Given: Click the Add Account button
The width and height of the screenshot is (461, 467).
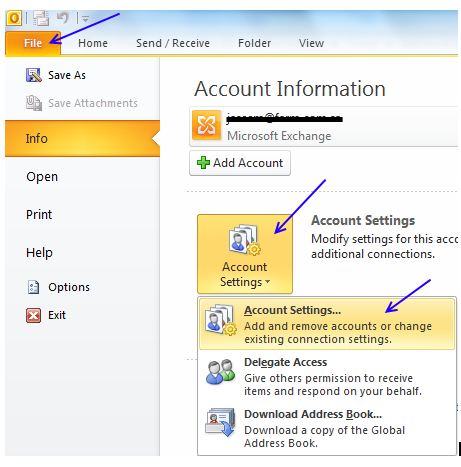Looking at the screenshot, I should [x=240, y=163].
